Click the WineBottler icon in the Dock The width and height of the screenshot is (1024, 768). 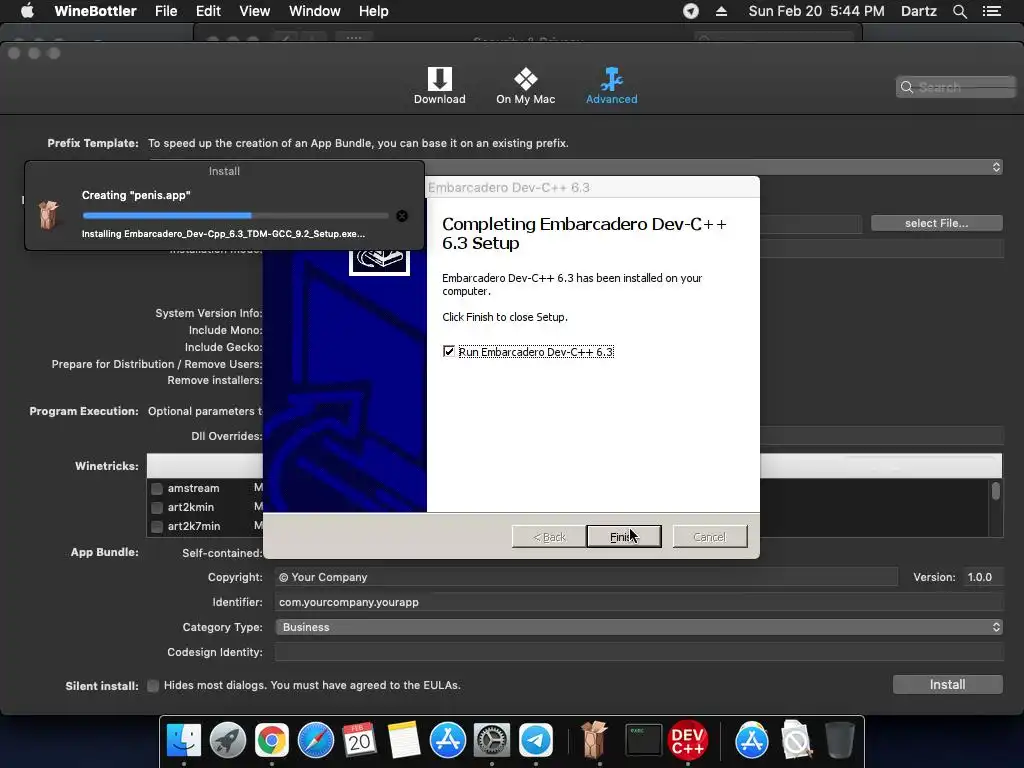594,741
